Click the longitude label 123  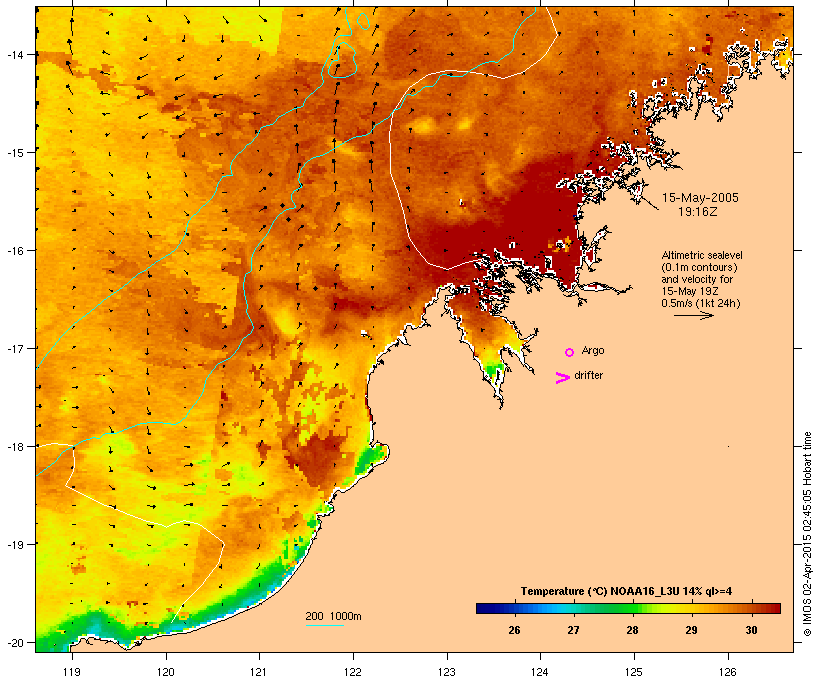coord(447,672)
